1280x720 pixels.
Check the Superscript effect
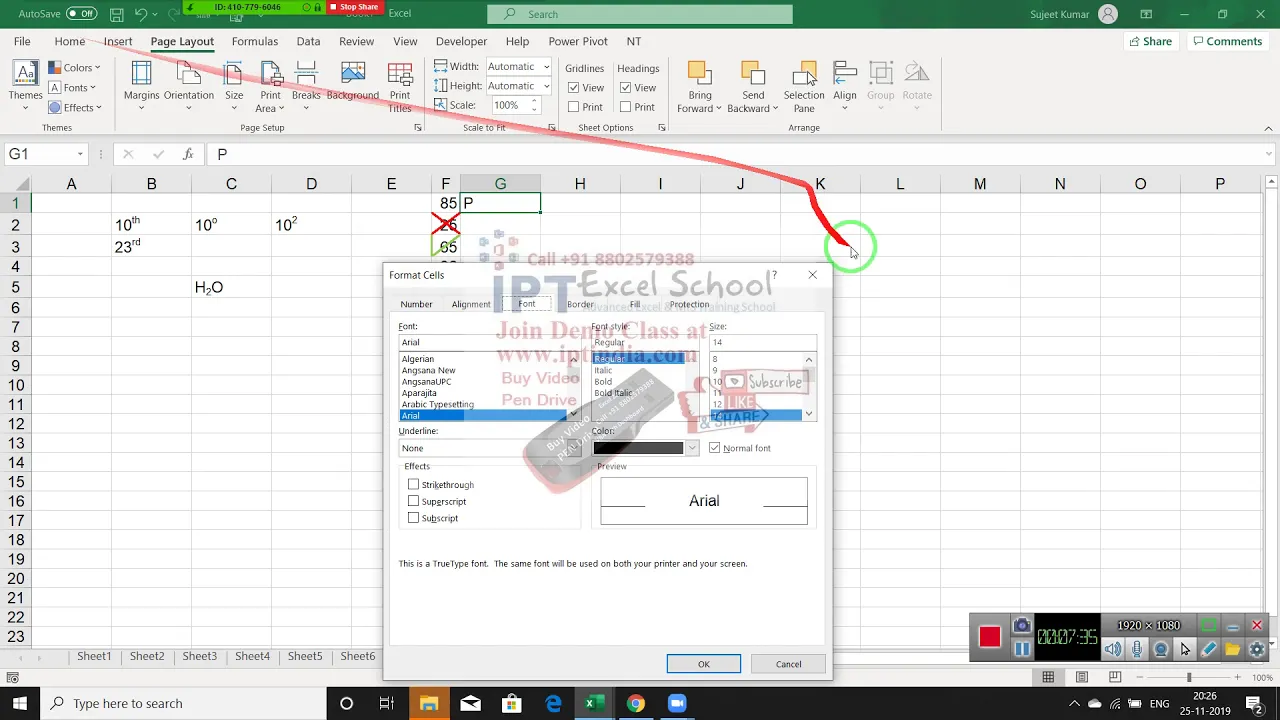(413, 501)
